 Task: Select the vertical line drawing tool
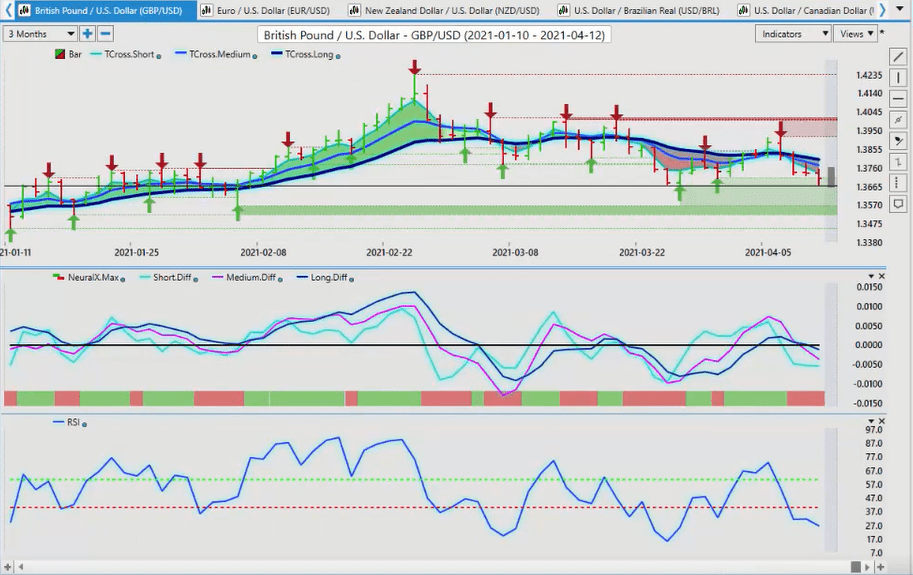pos(898,77)
